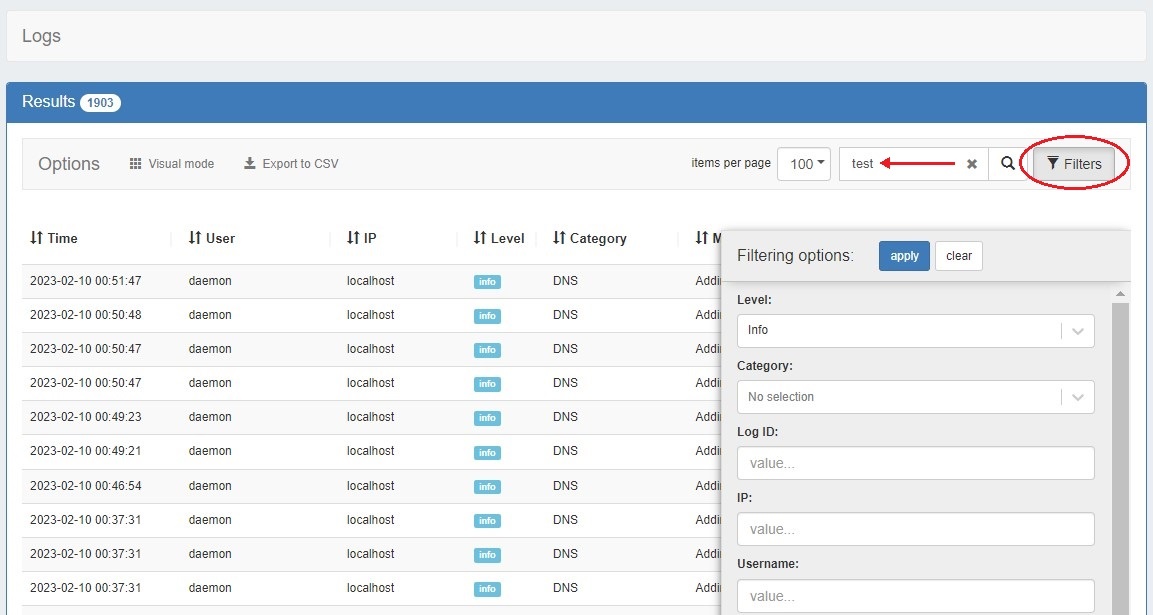Sort by Level column

tap(499, 238)
